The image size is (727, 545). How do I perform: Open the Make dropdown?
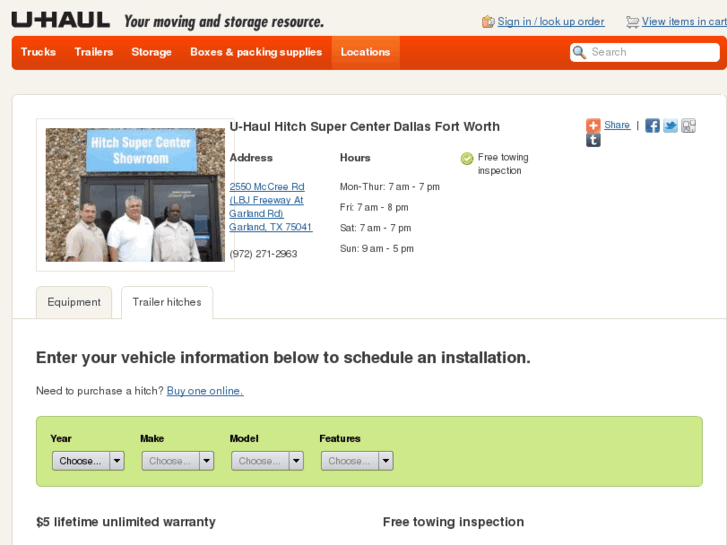pos(178,461)
